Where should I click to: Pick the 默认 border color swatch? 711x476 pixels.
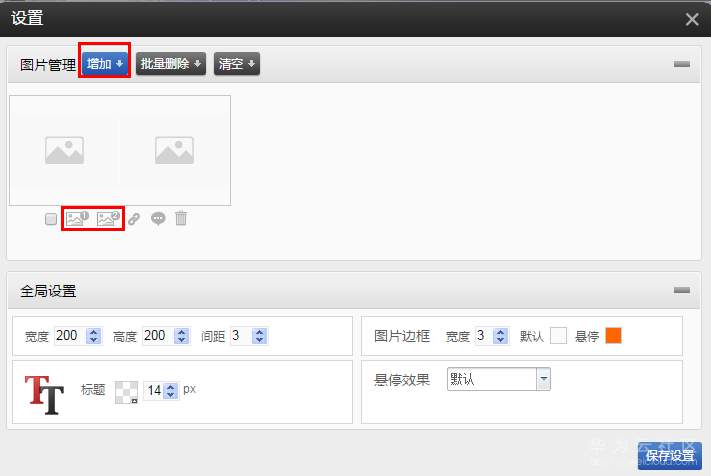click(x=558, y=336)
